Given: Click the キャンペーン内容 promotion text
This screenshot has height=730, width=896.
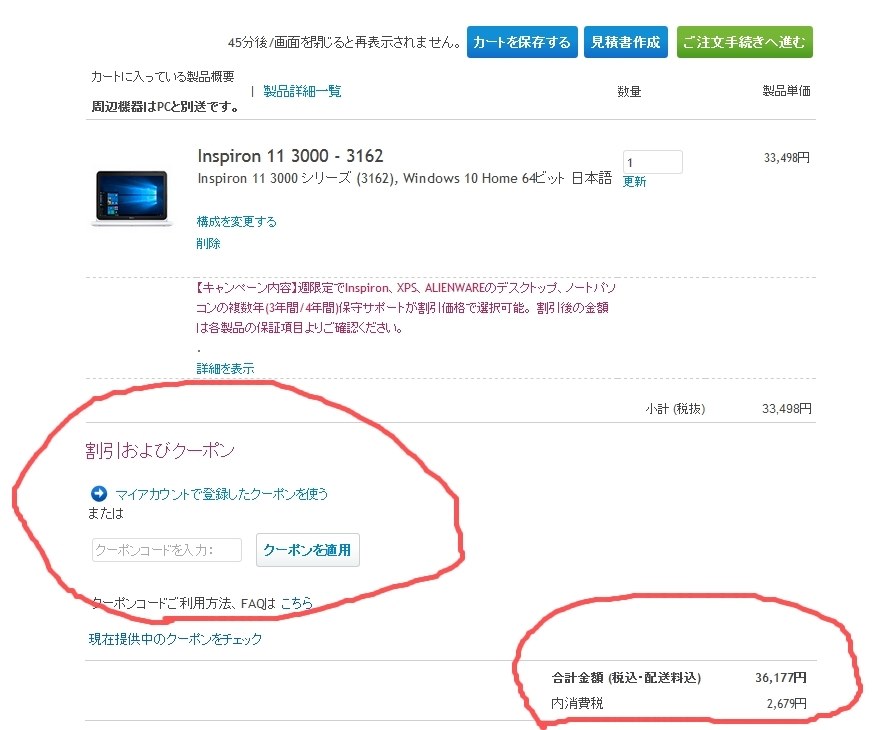Looking at the screenshot, I should 406,308.
